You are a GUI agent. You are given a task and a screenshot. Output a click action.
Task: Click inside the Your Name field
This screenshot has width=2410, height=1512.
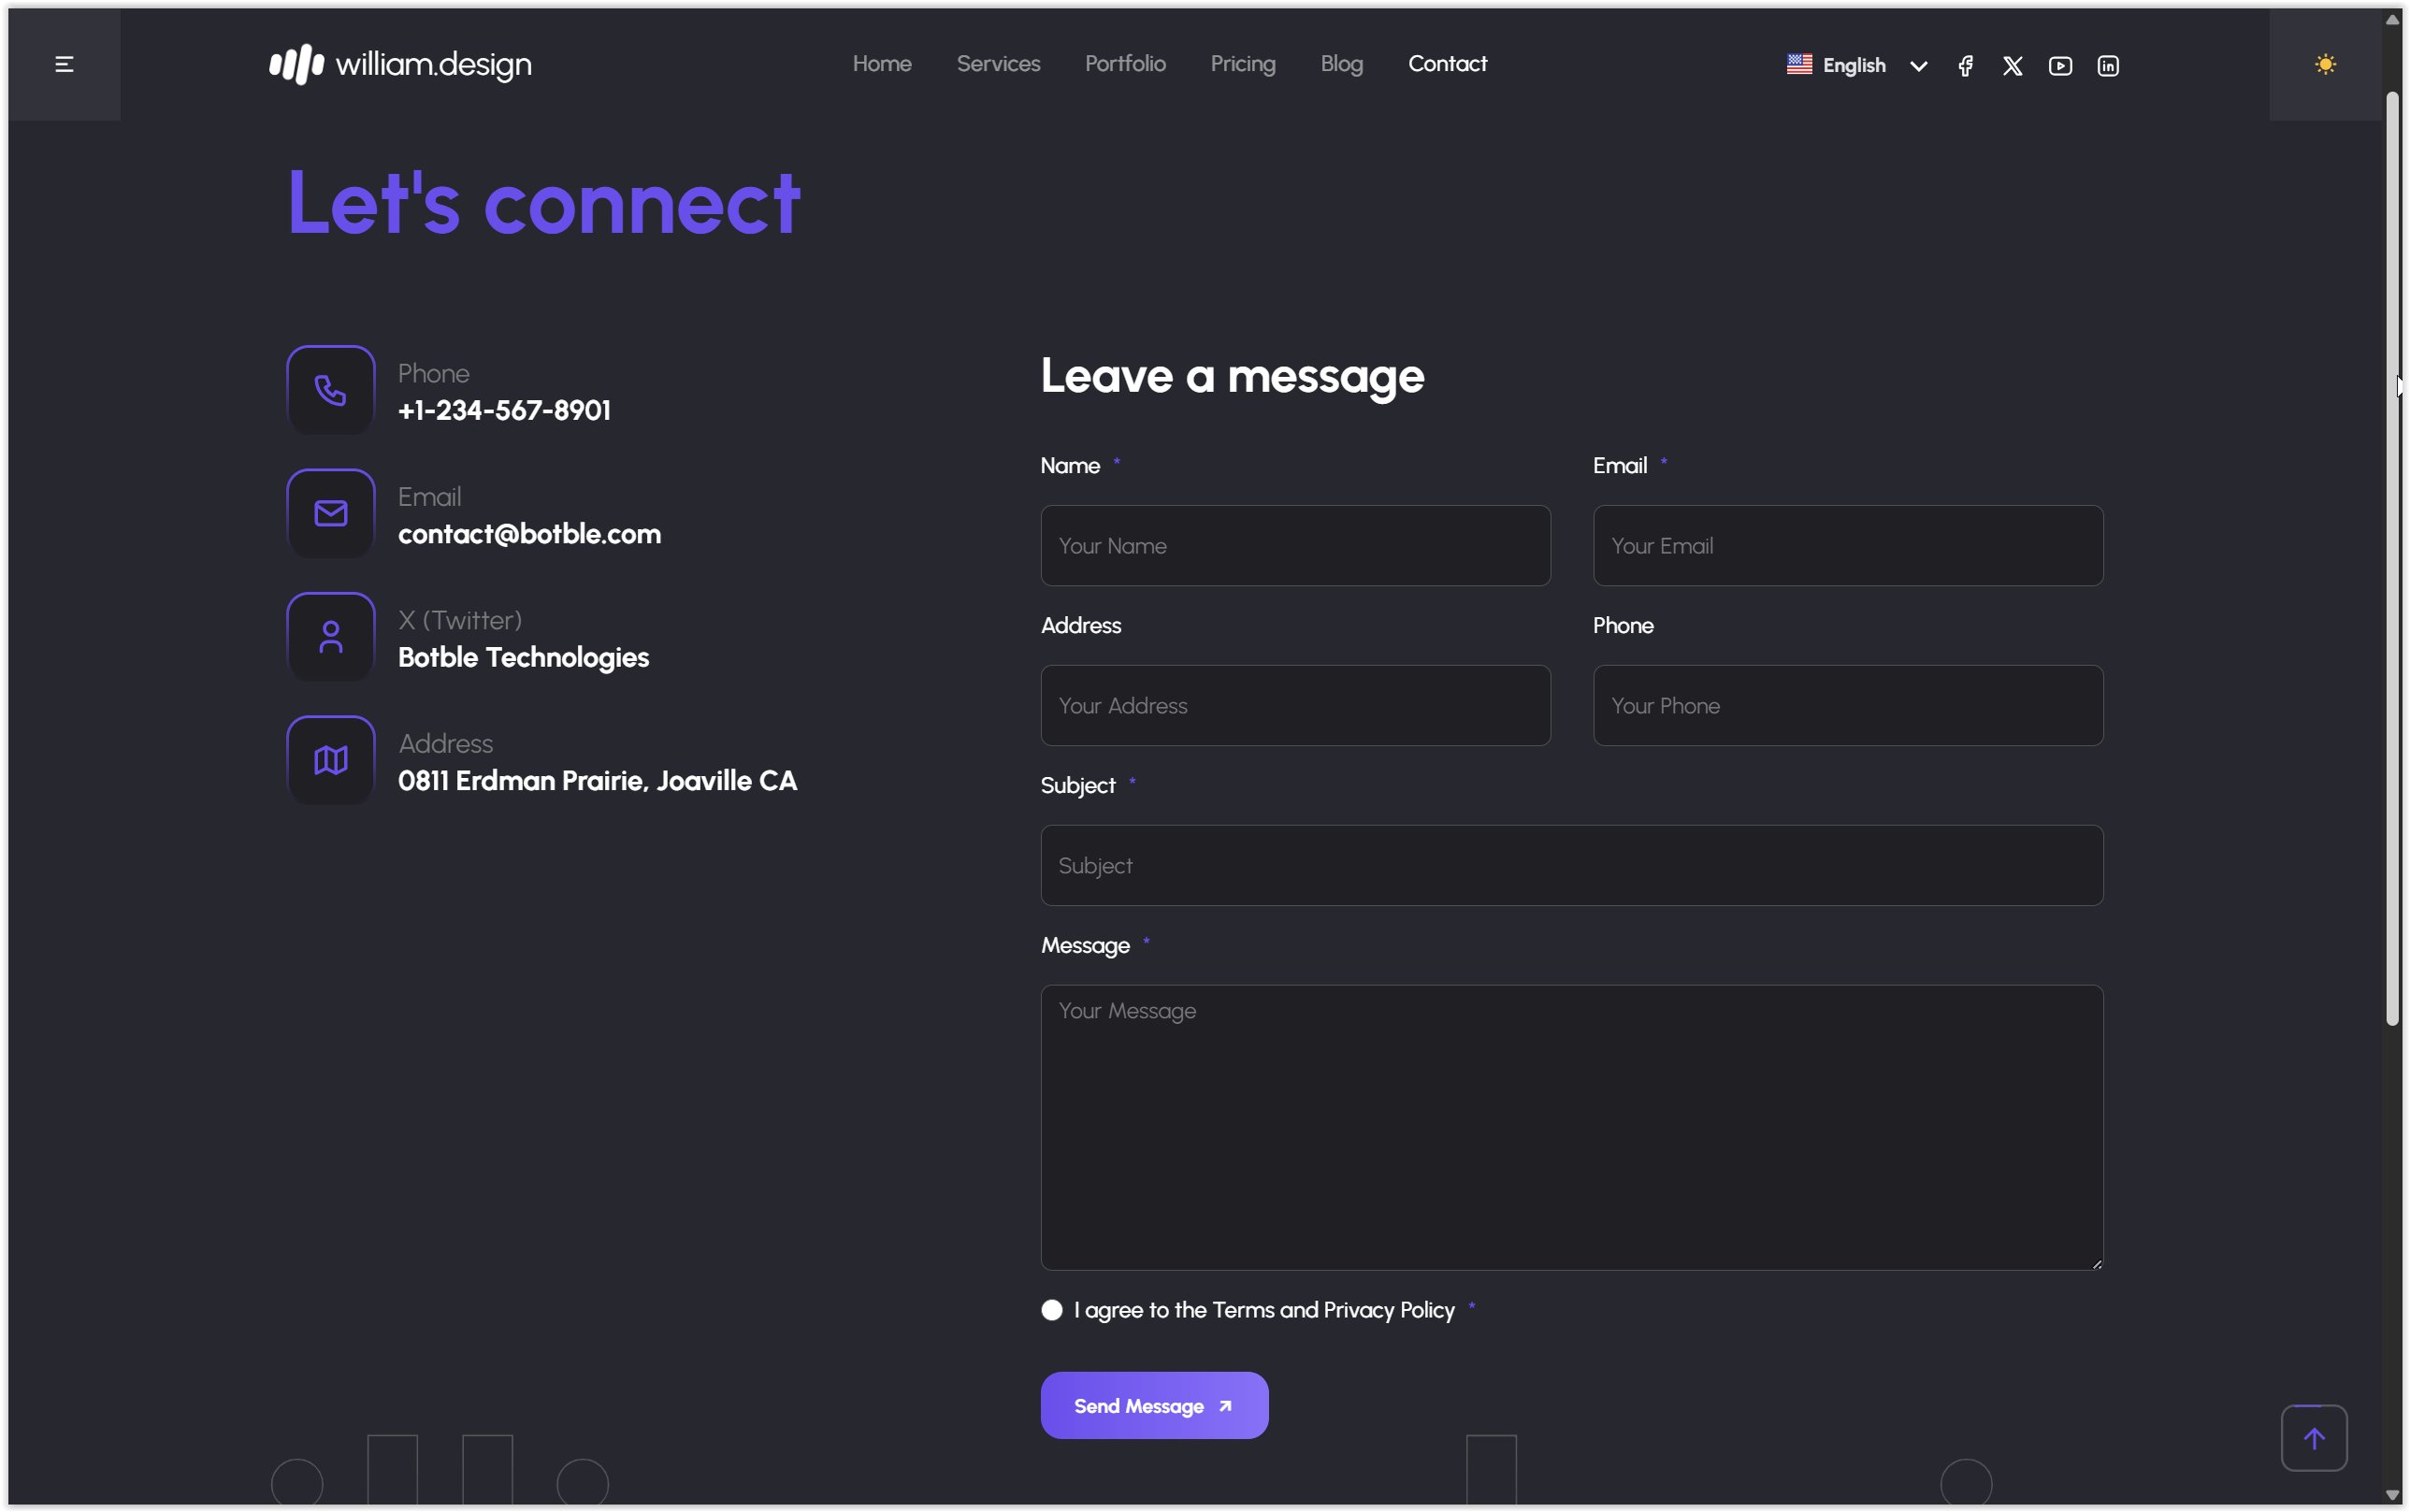coord(1294,545)
